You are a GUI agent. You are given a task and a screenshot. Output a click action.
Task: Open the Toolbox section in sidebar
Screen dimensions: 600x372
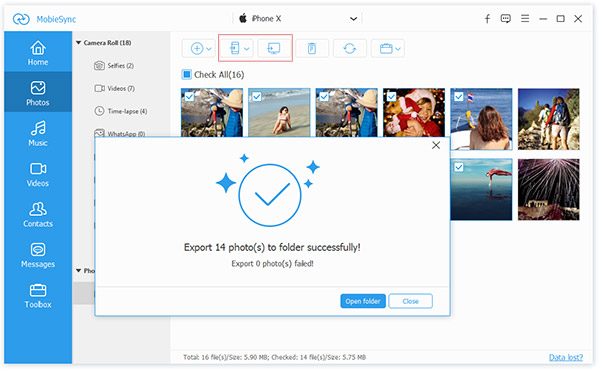[38, 295]
